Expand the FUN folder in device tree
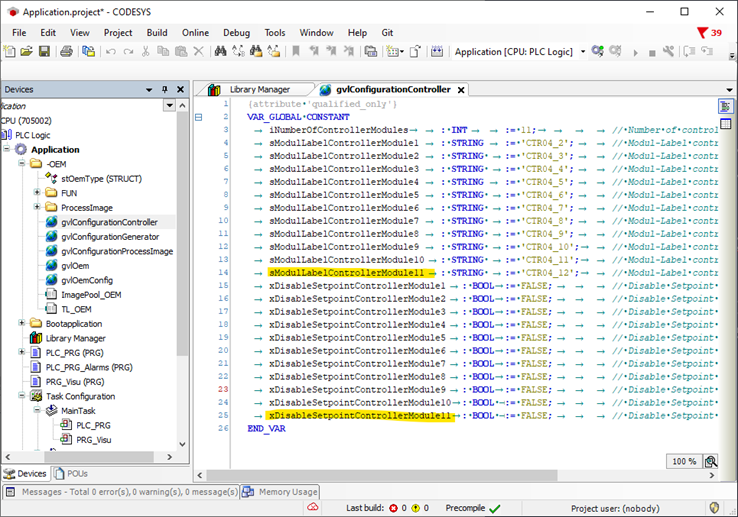The width and height of the screenshot is (738, 517). (37, 192)
